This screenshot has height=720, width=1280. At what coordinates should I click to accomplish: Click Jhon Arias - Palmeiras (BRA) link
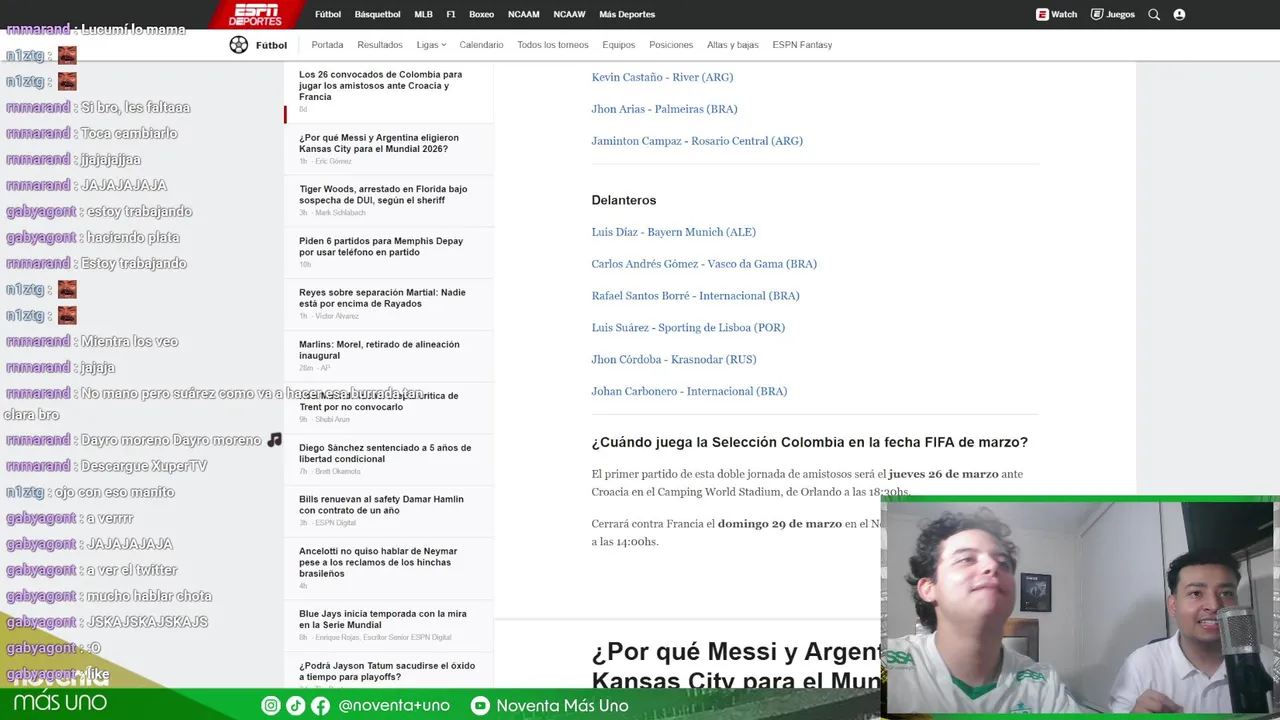664,109
